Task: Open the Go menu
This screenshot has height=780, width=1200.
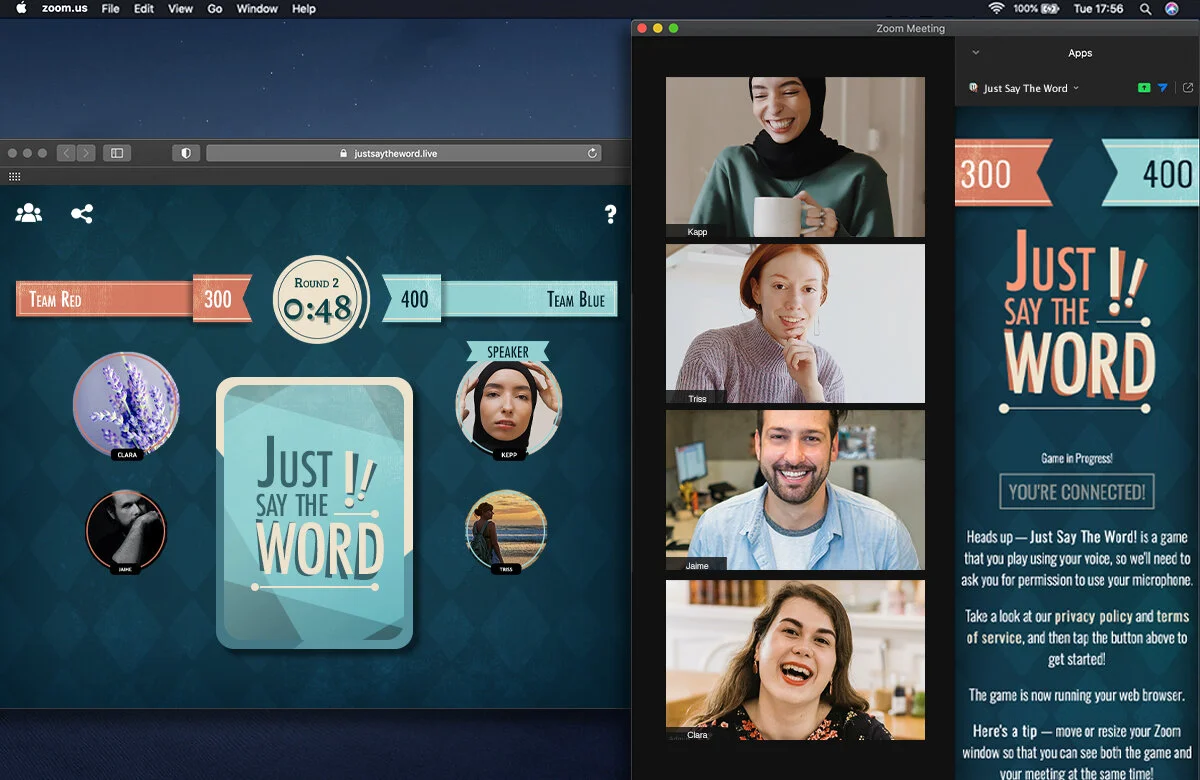Action: (x=215, y=8)
